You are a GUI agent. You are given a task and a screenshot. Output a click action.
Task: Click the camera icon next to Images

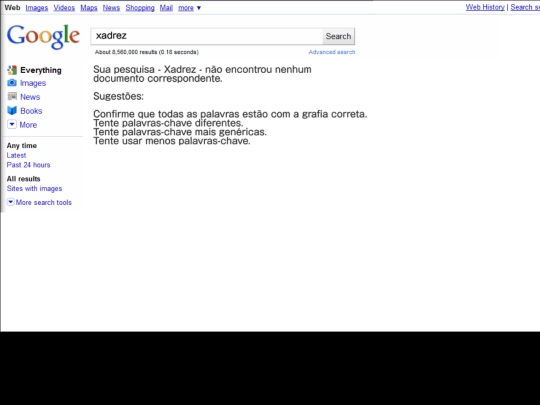(x=12, y=83)
